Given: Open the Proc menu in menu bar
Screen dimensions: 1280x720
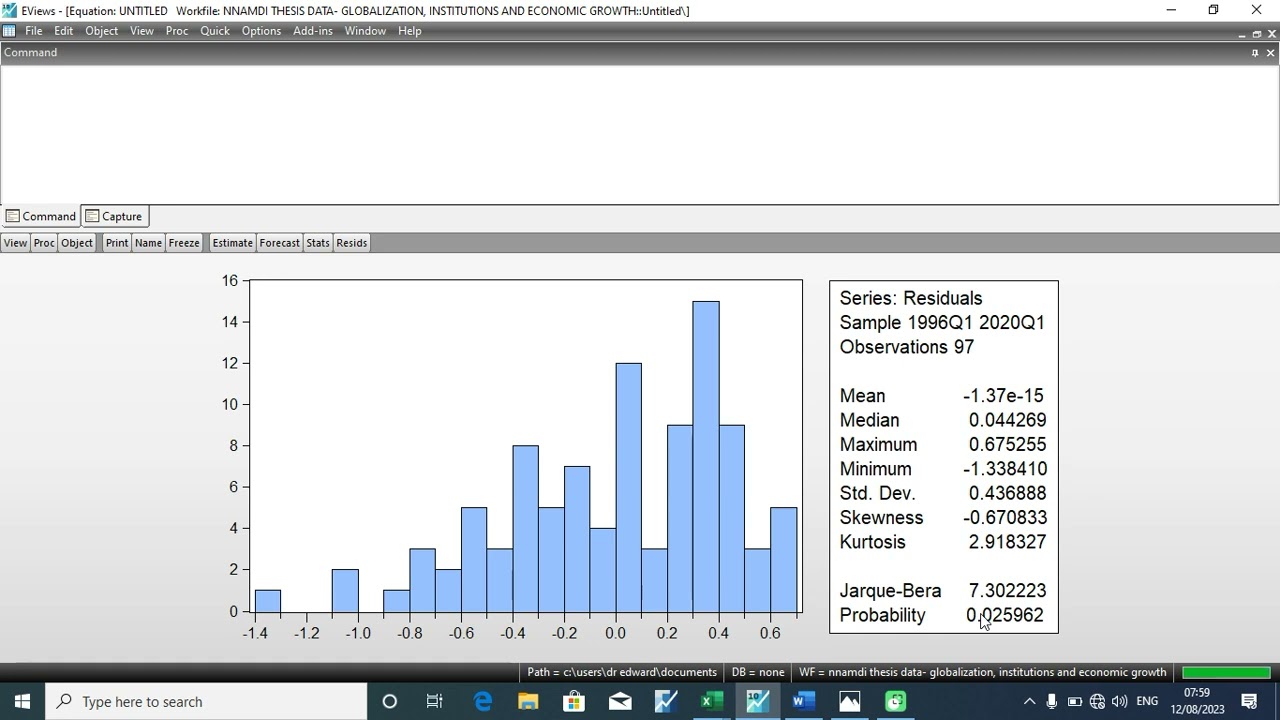Looking at the screenshot, I should (177, 31).
